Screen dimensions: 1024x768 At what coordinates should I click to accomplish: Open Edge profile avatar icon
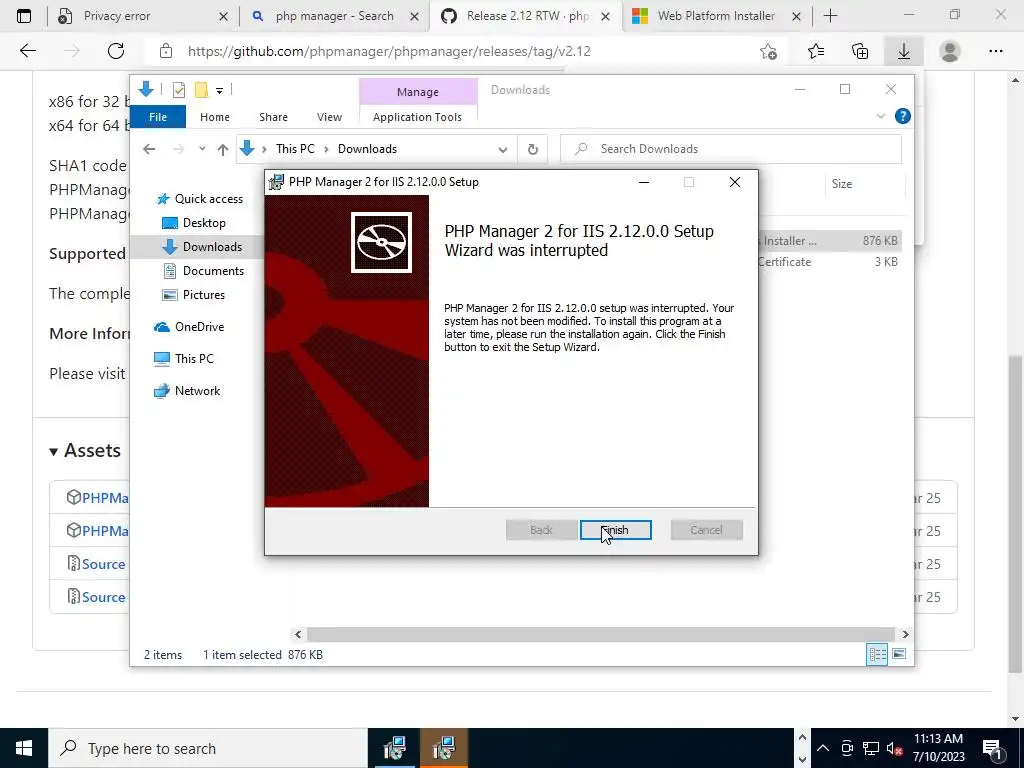click(950, 51)
